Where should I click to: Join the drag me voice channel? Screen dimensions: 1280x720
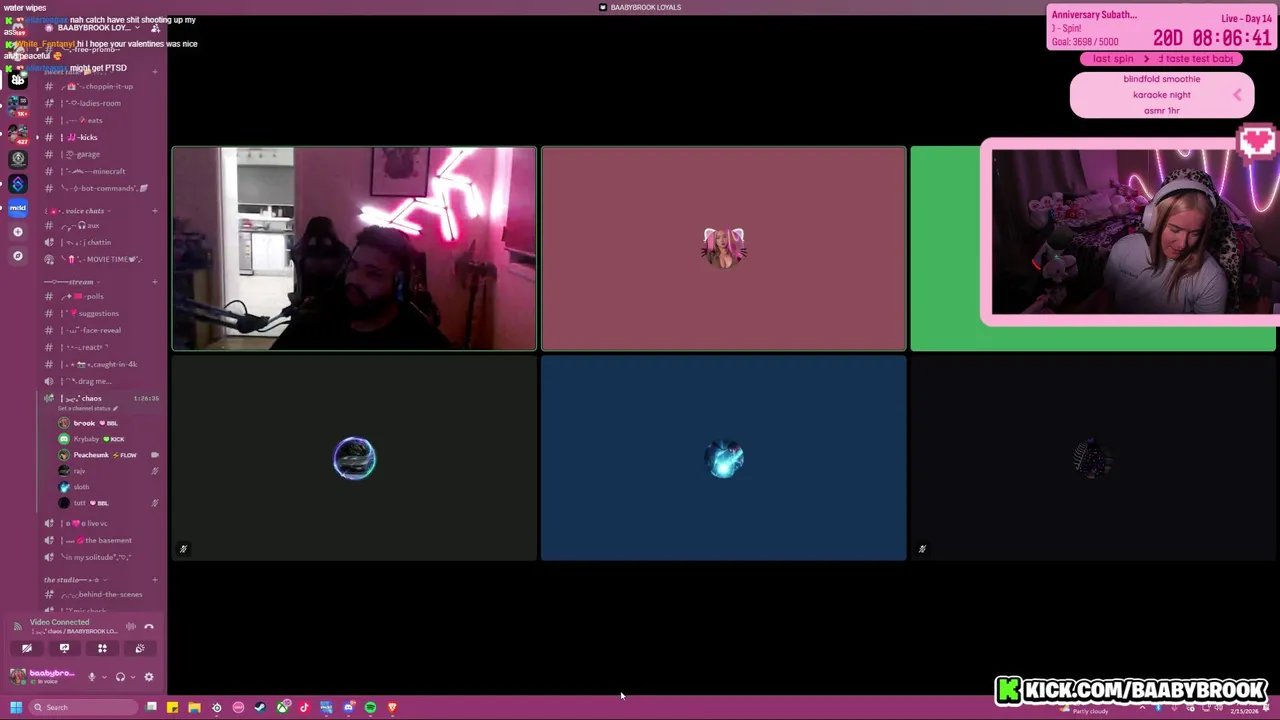[100, 381]
